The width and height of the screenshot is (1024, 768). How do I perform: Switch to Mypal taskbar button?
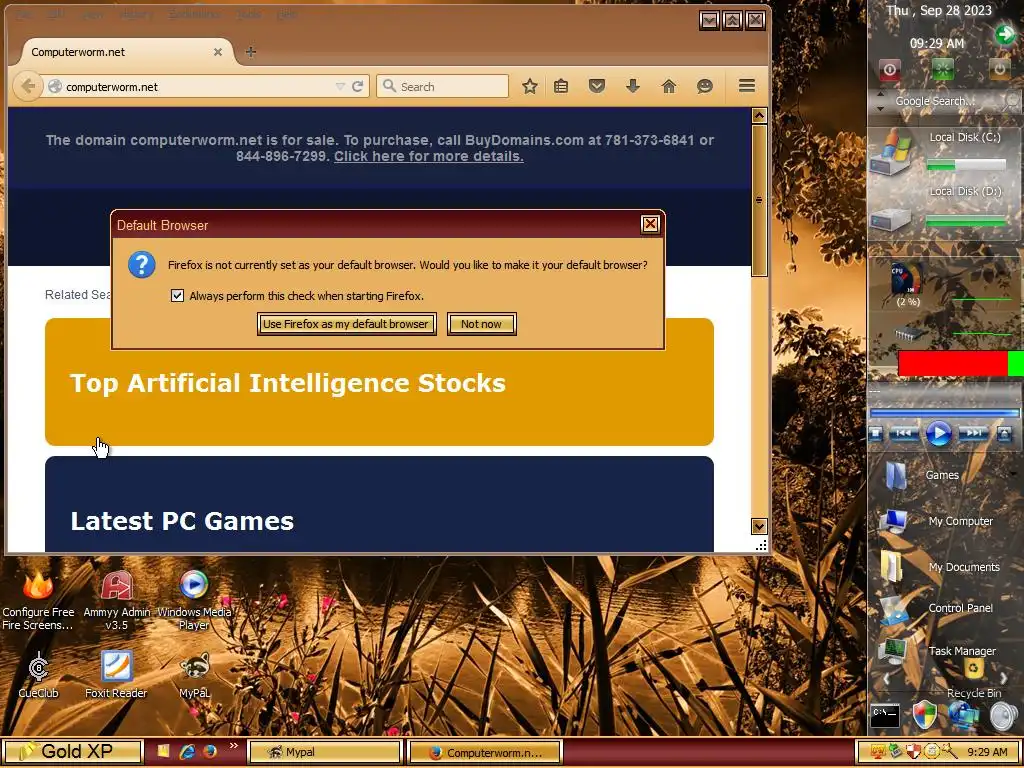pyautogui.click(x=325, y=752)
